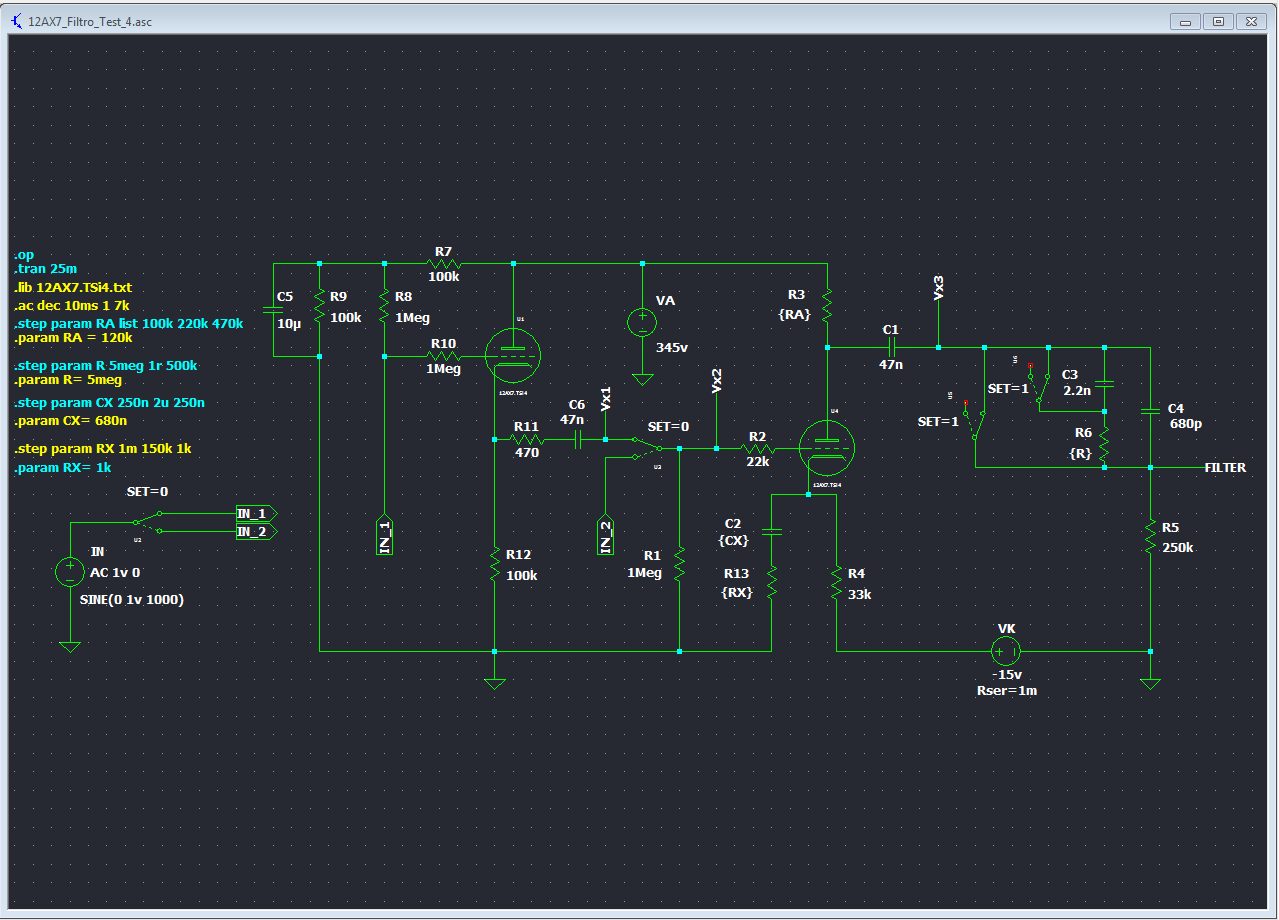Click the U4 triode tube after R2
Viewport: 1279px width, 920px height.
[x=827, y=449]
